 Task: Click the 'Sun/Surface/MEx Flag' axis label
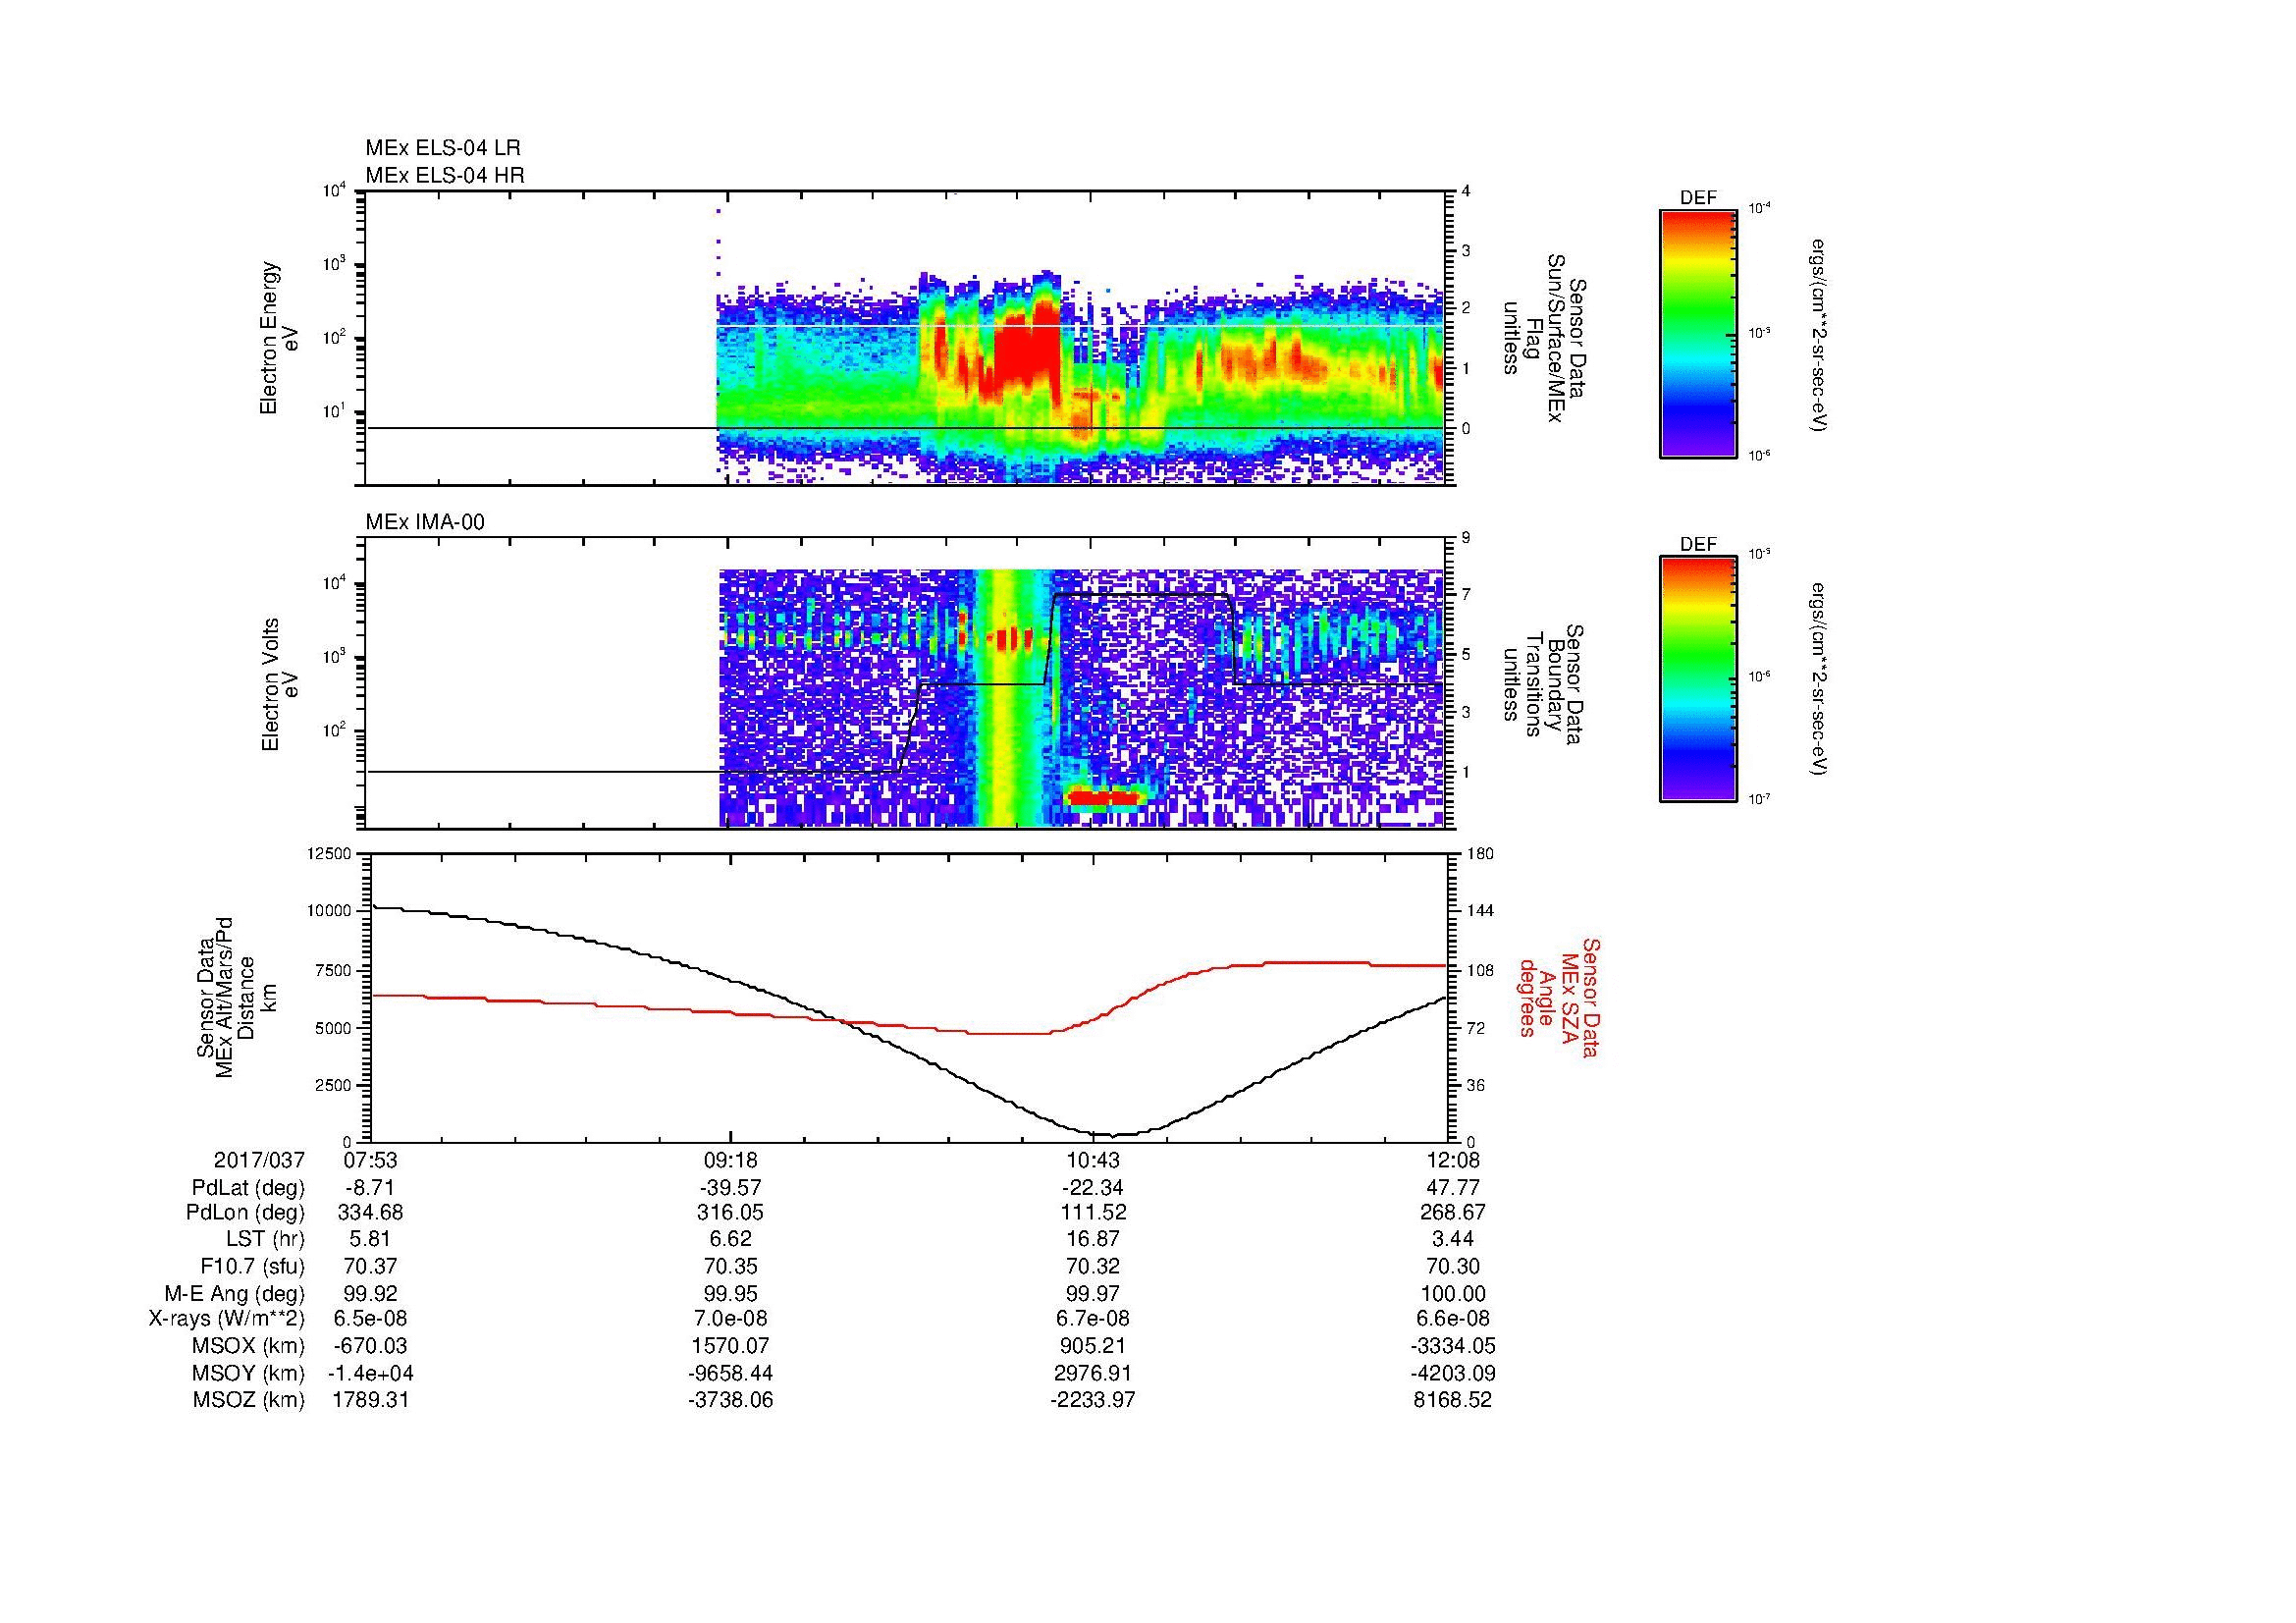[1544, 338]
